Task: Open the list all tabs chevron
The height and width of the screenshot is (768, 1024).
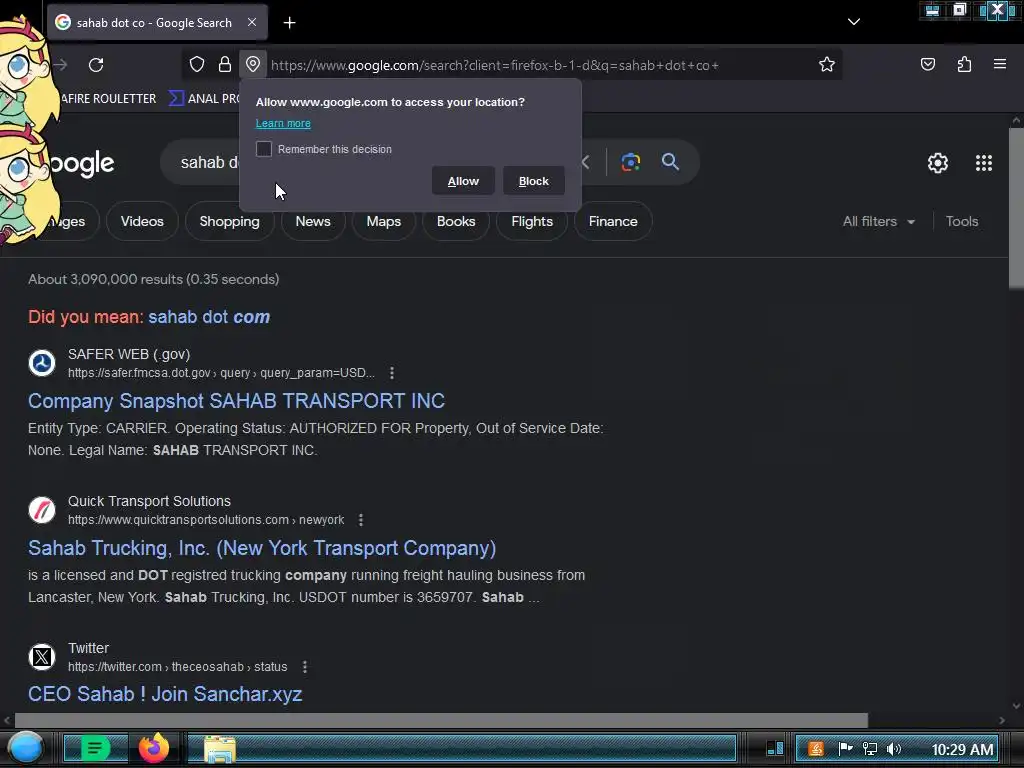Action: 854,22
